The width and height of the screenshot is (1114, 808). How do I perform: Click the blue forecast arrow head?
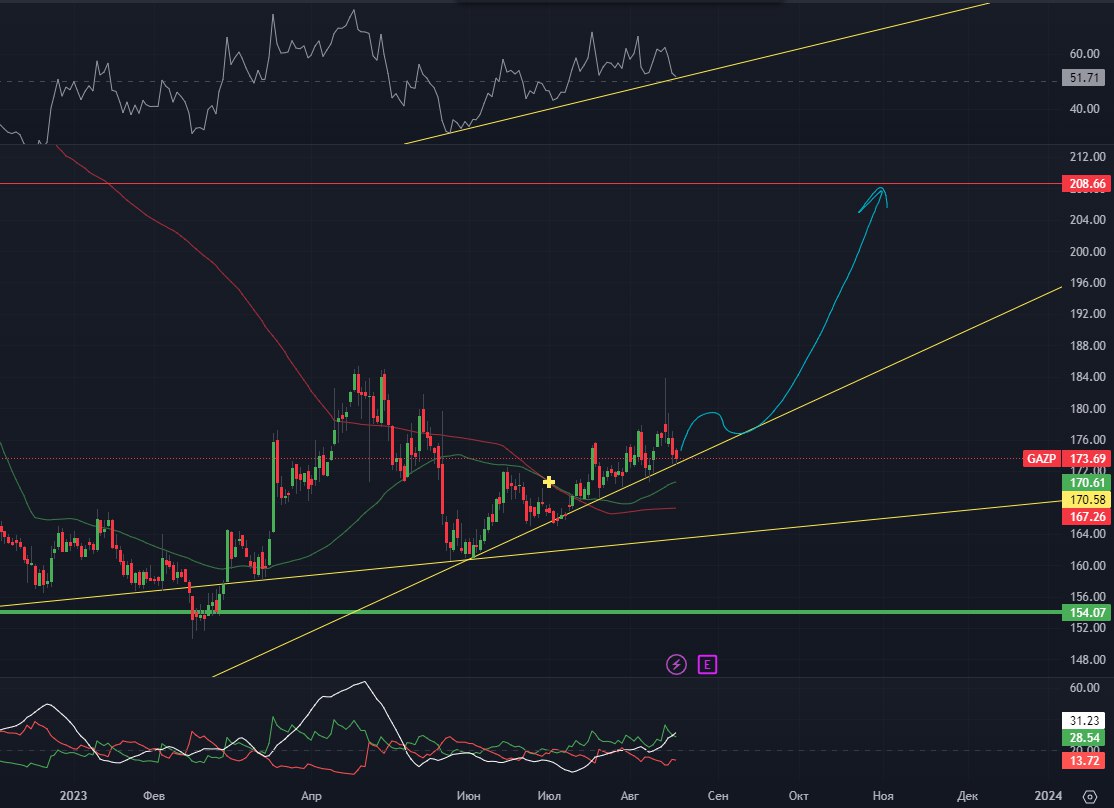(881, 193)
